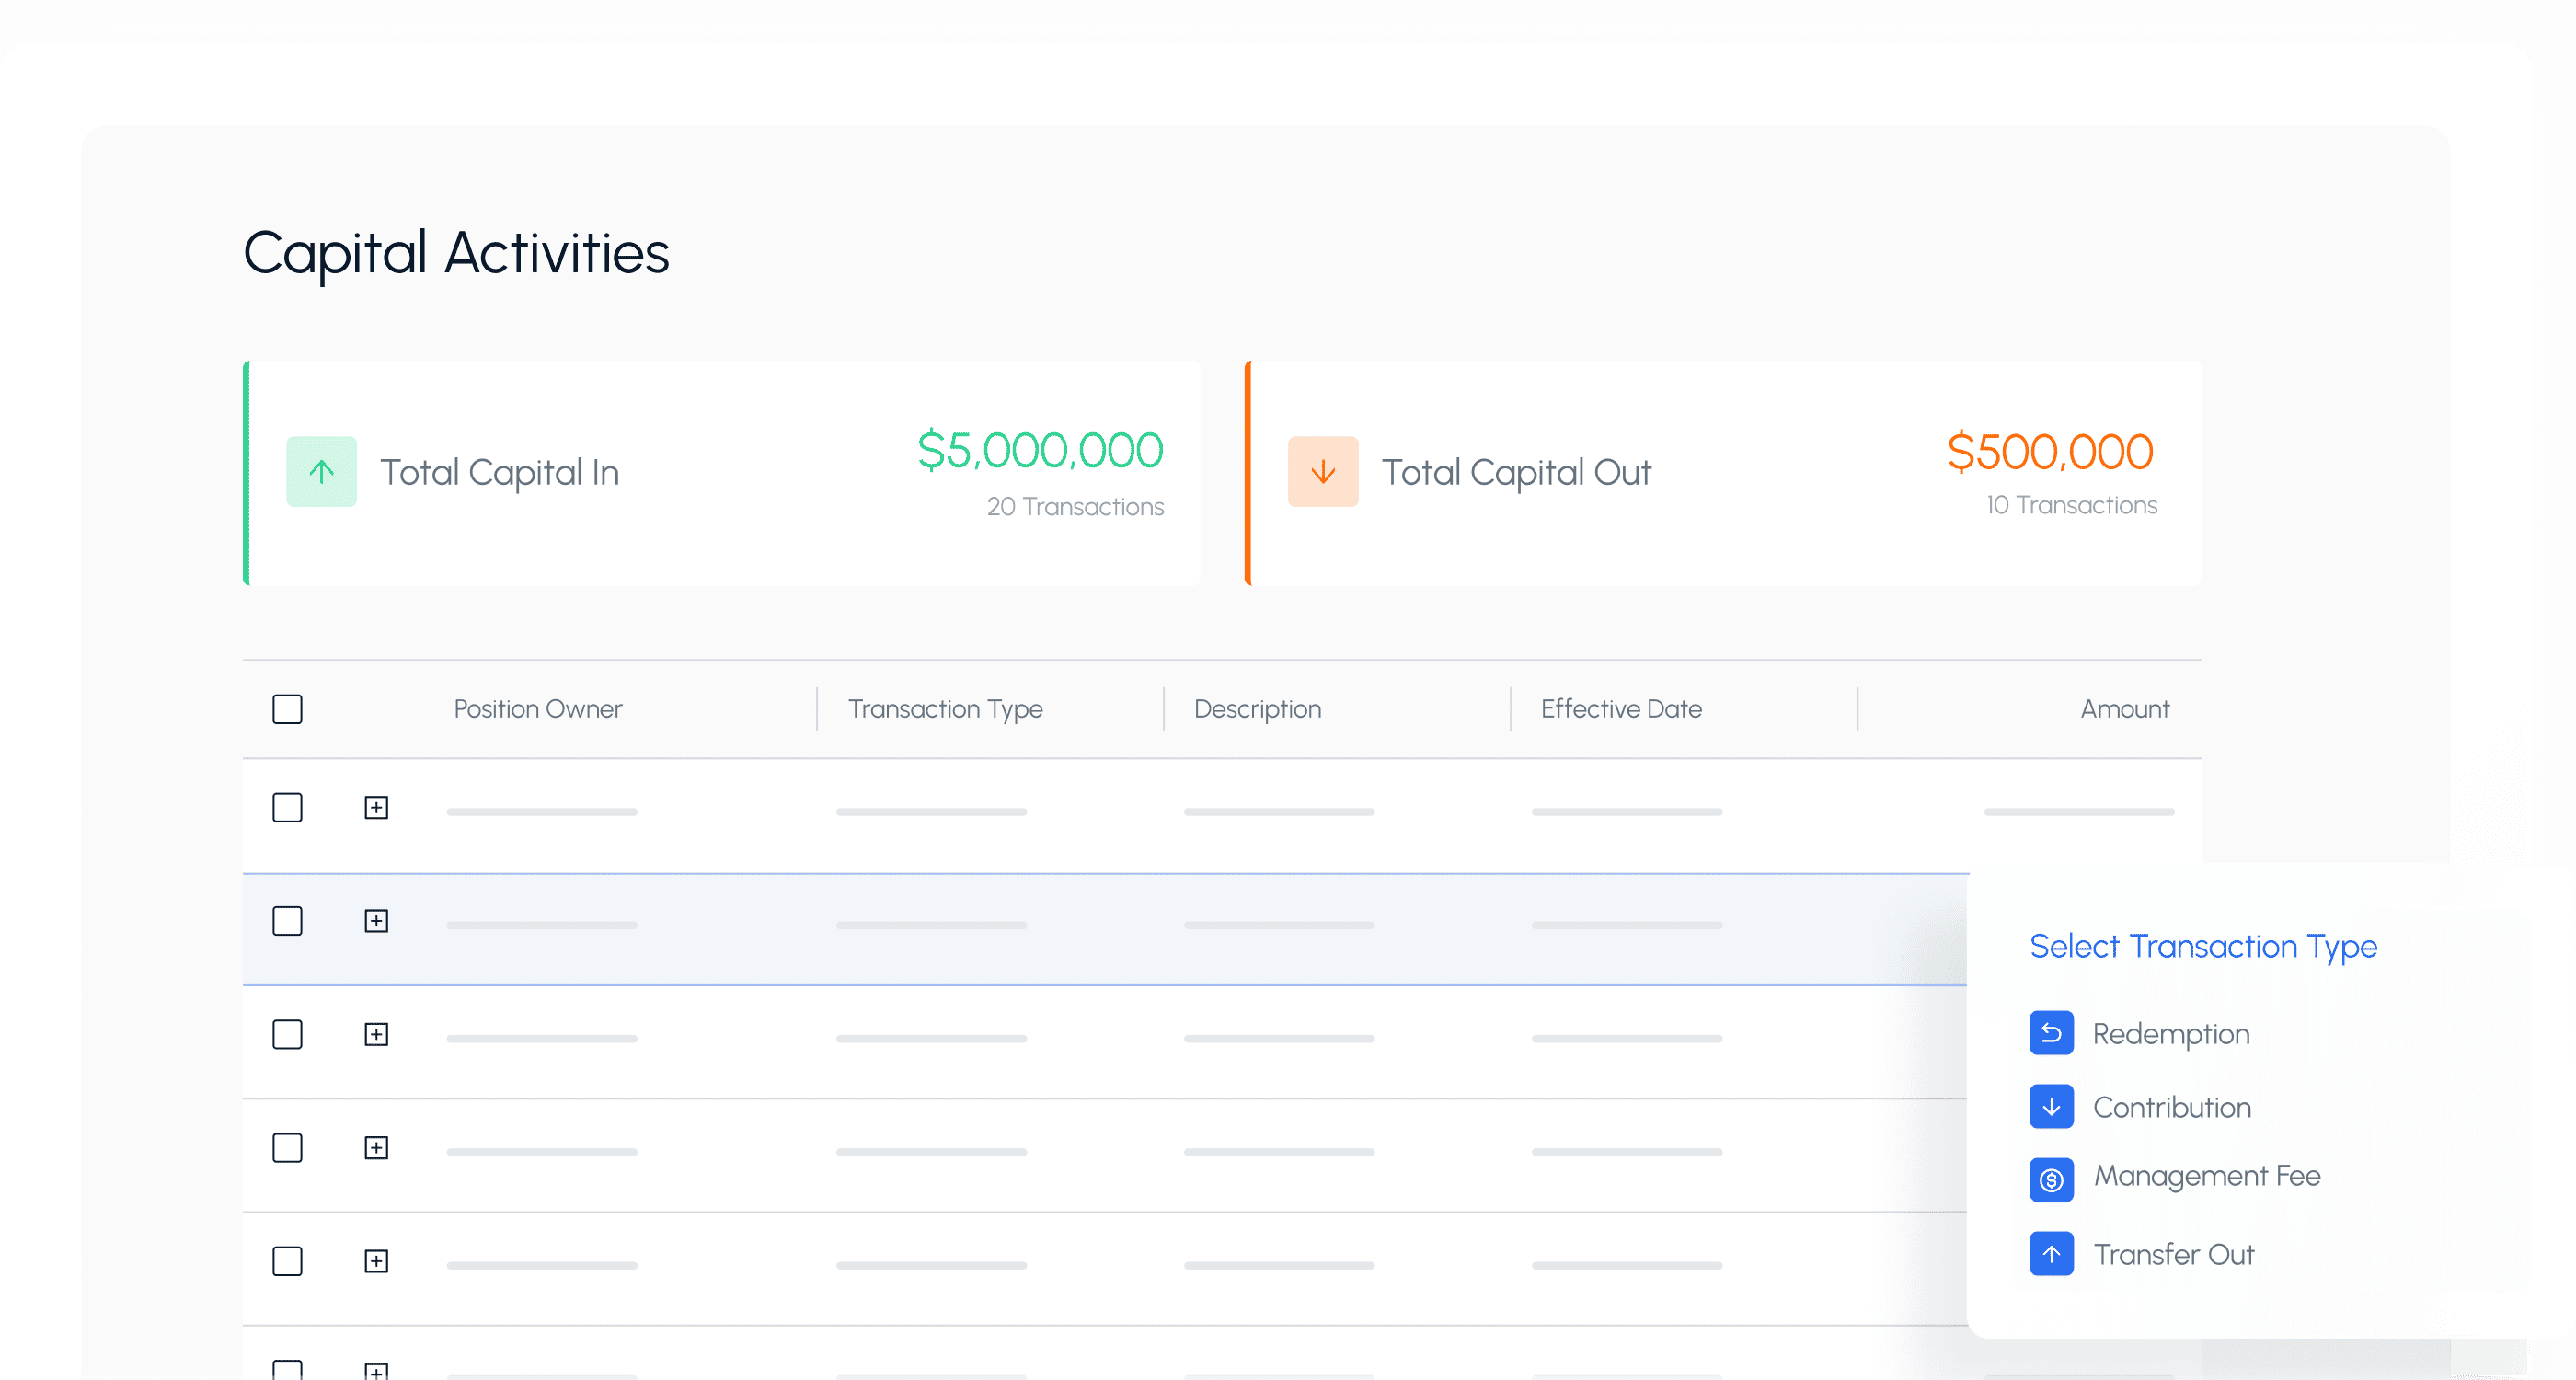Click the orange down-arrow Total Capital Out icon
The width and height of the screenshot is (2576, 1380).
click(1322, 471)
